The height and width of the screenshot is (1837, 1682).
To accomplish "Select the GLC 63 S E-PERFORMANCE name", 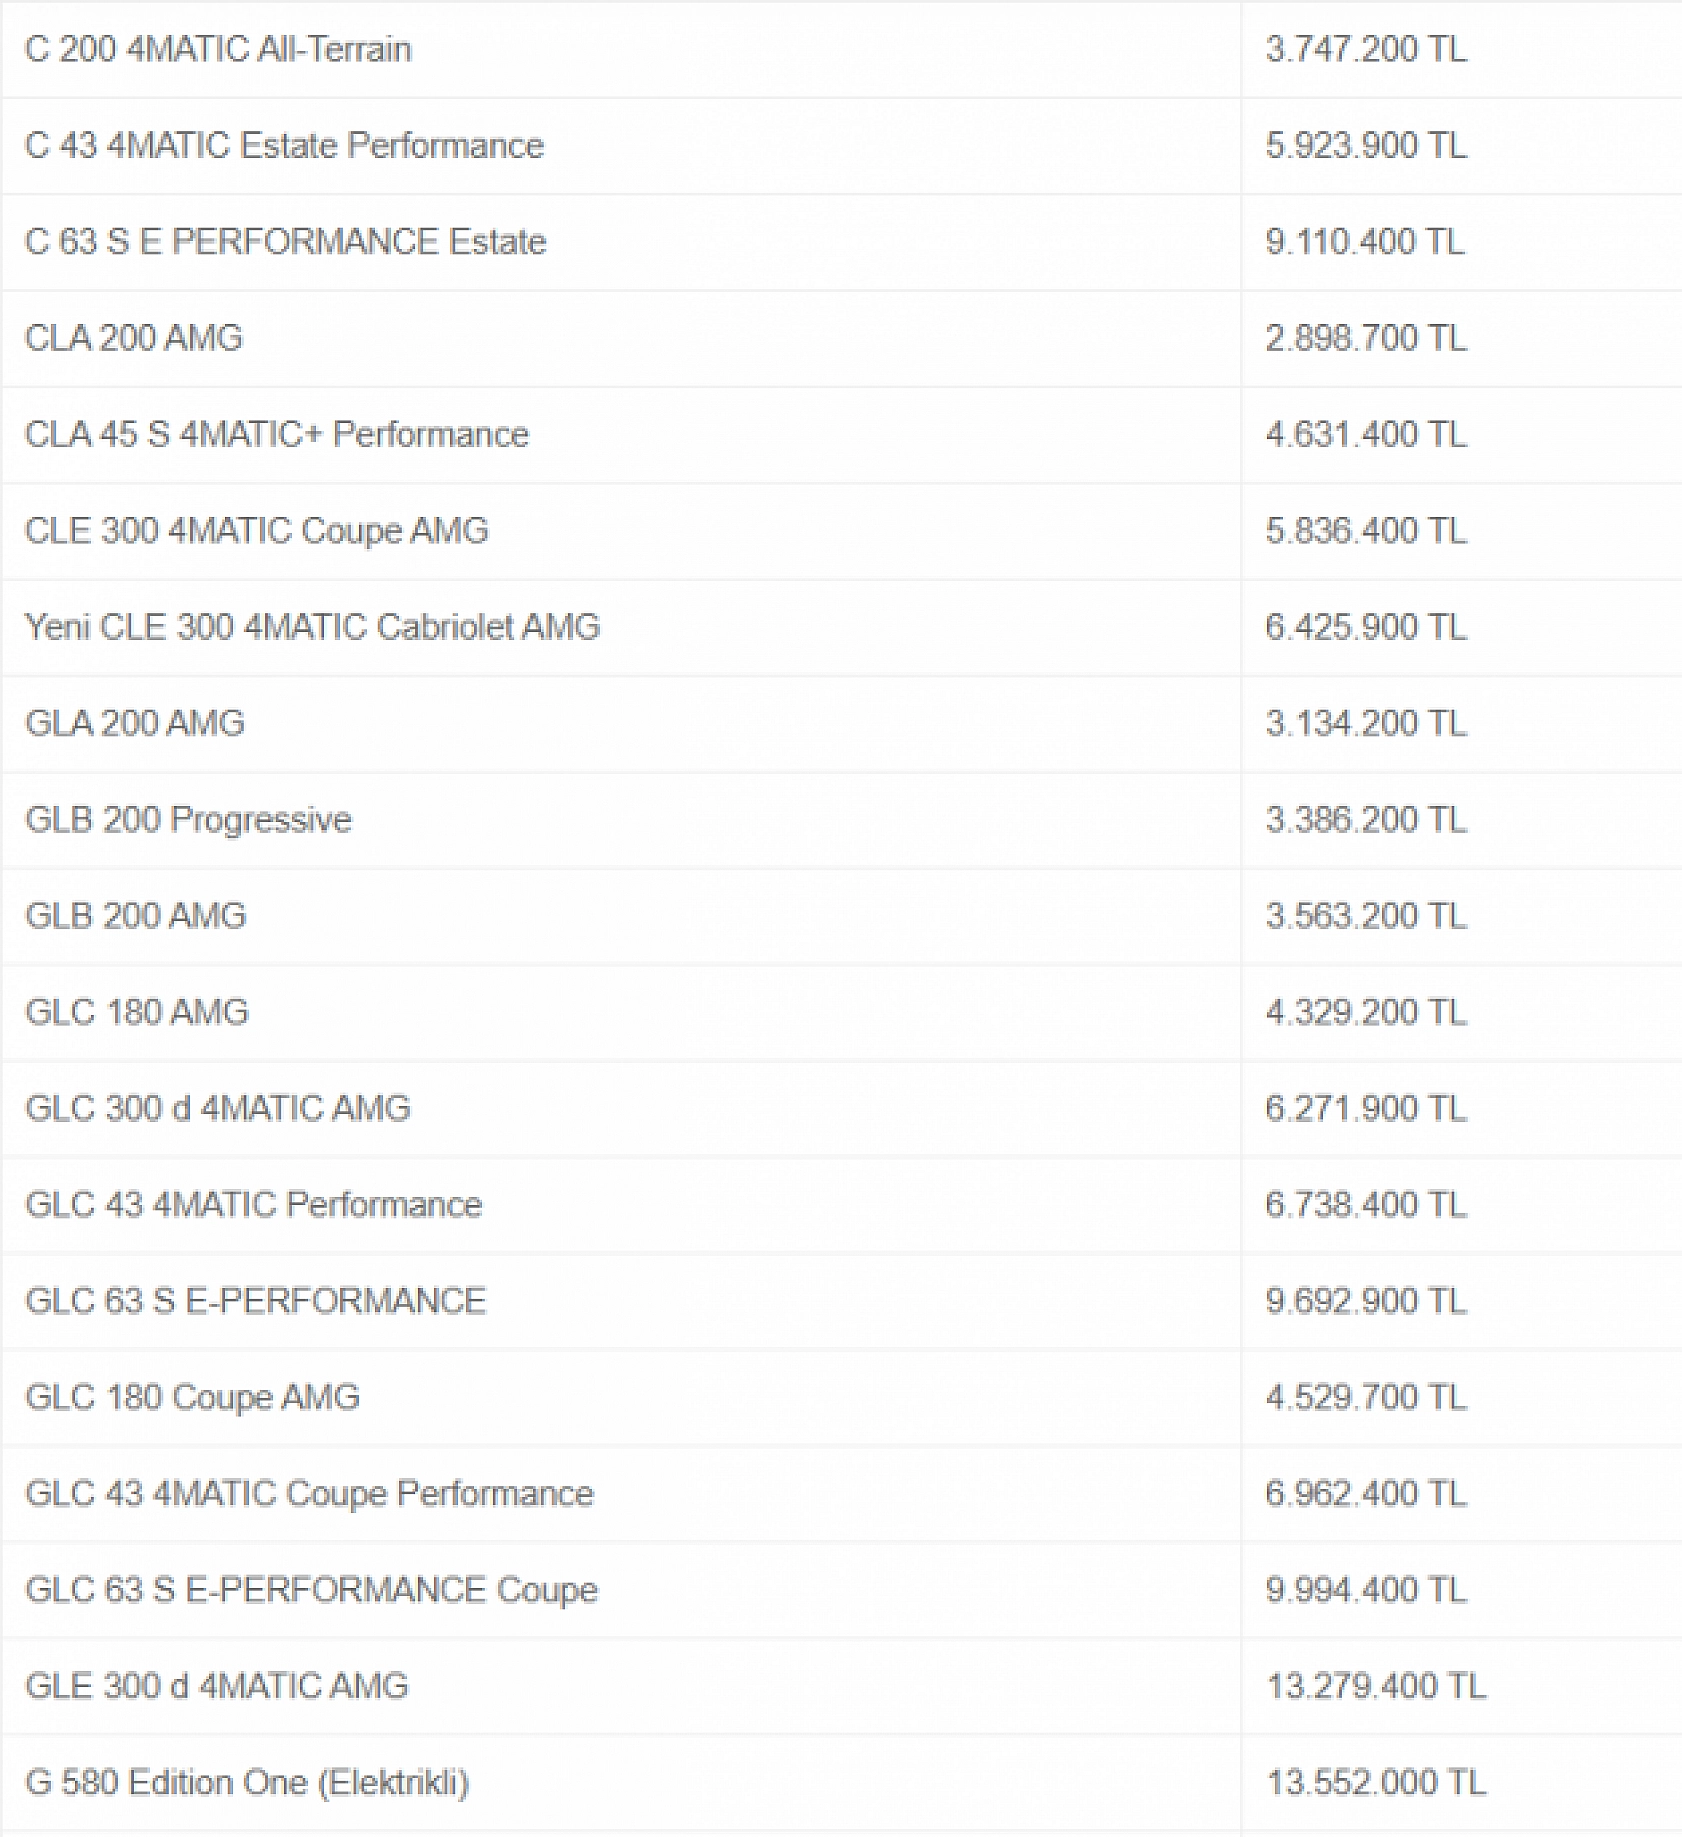I will pos(256,1300).
